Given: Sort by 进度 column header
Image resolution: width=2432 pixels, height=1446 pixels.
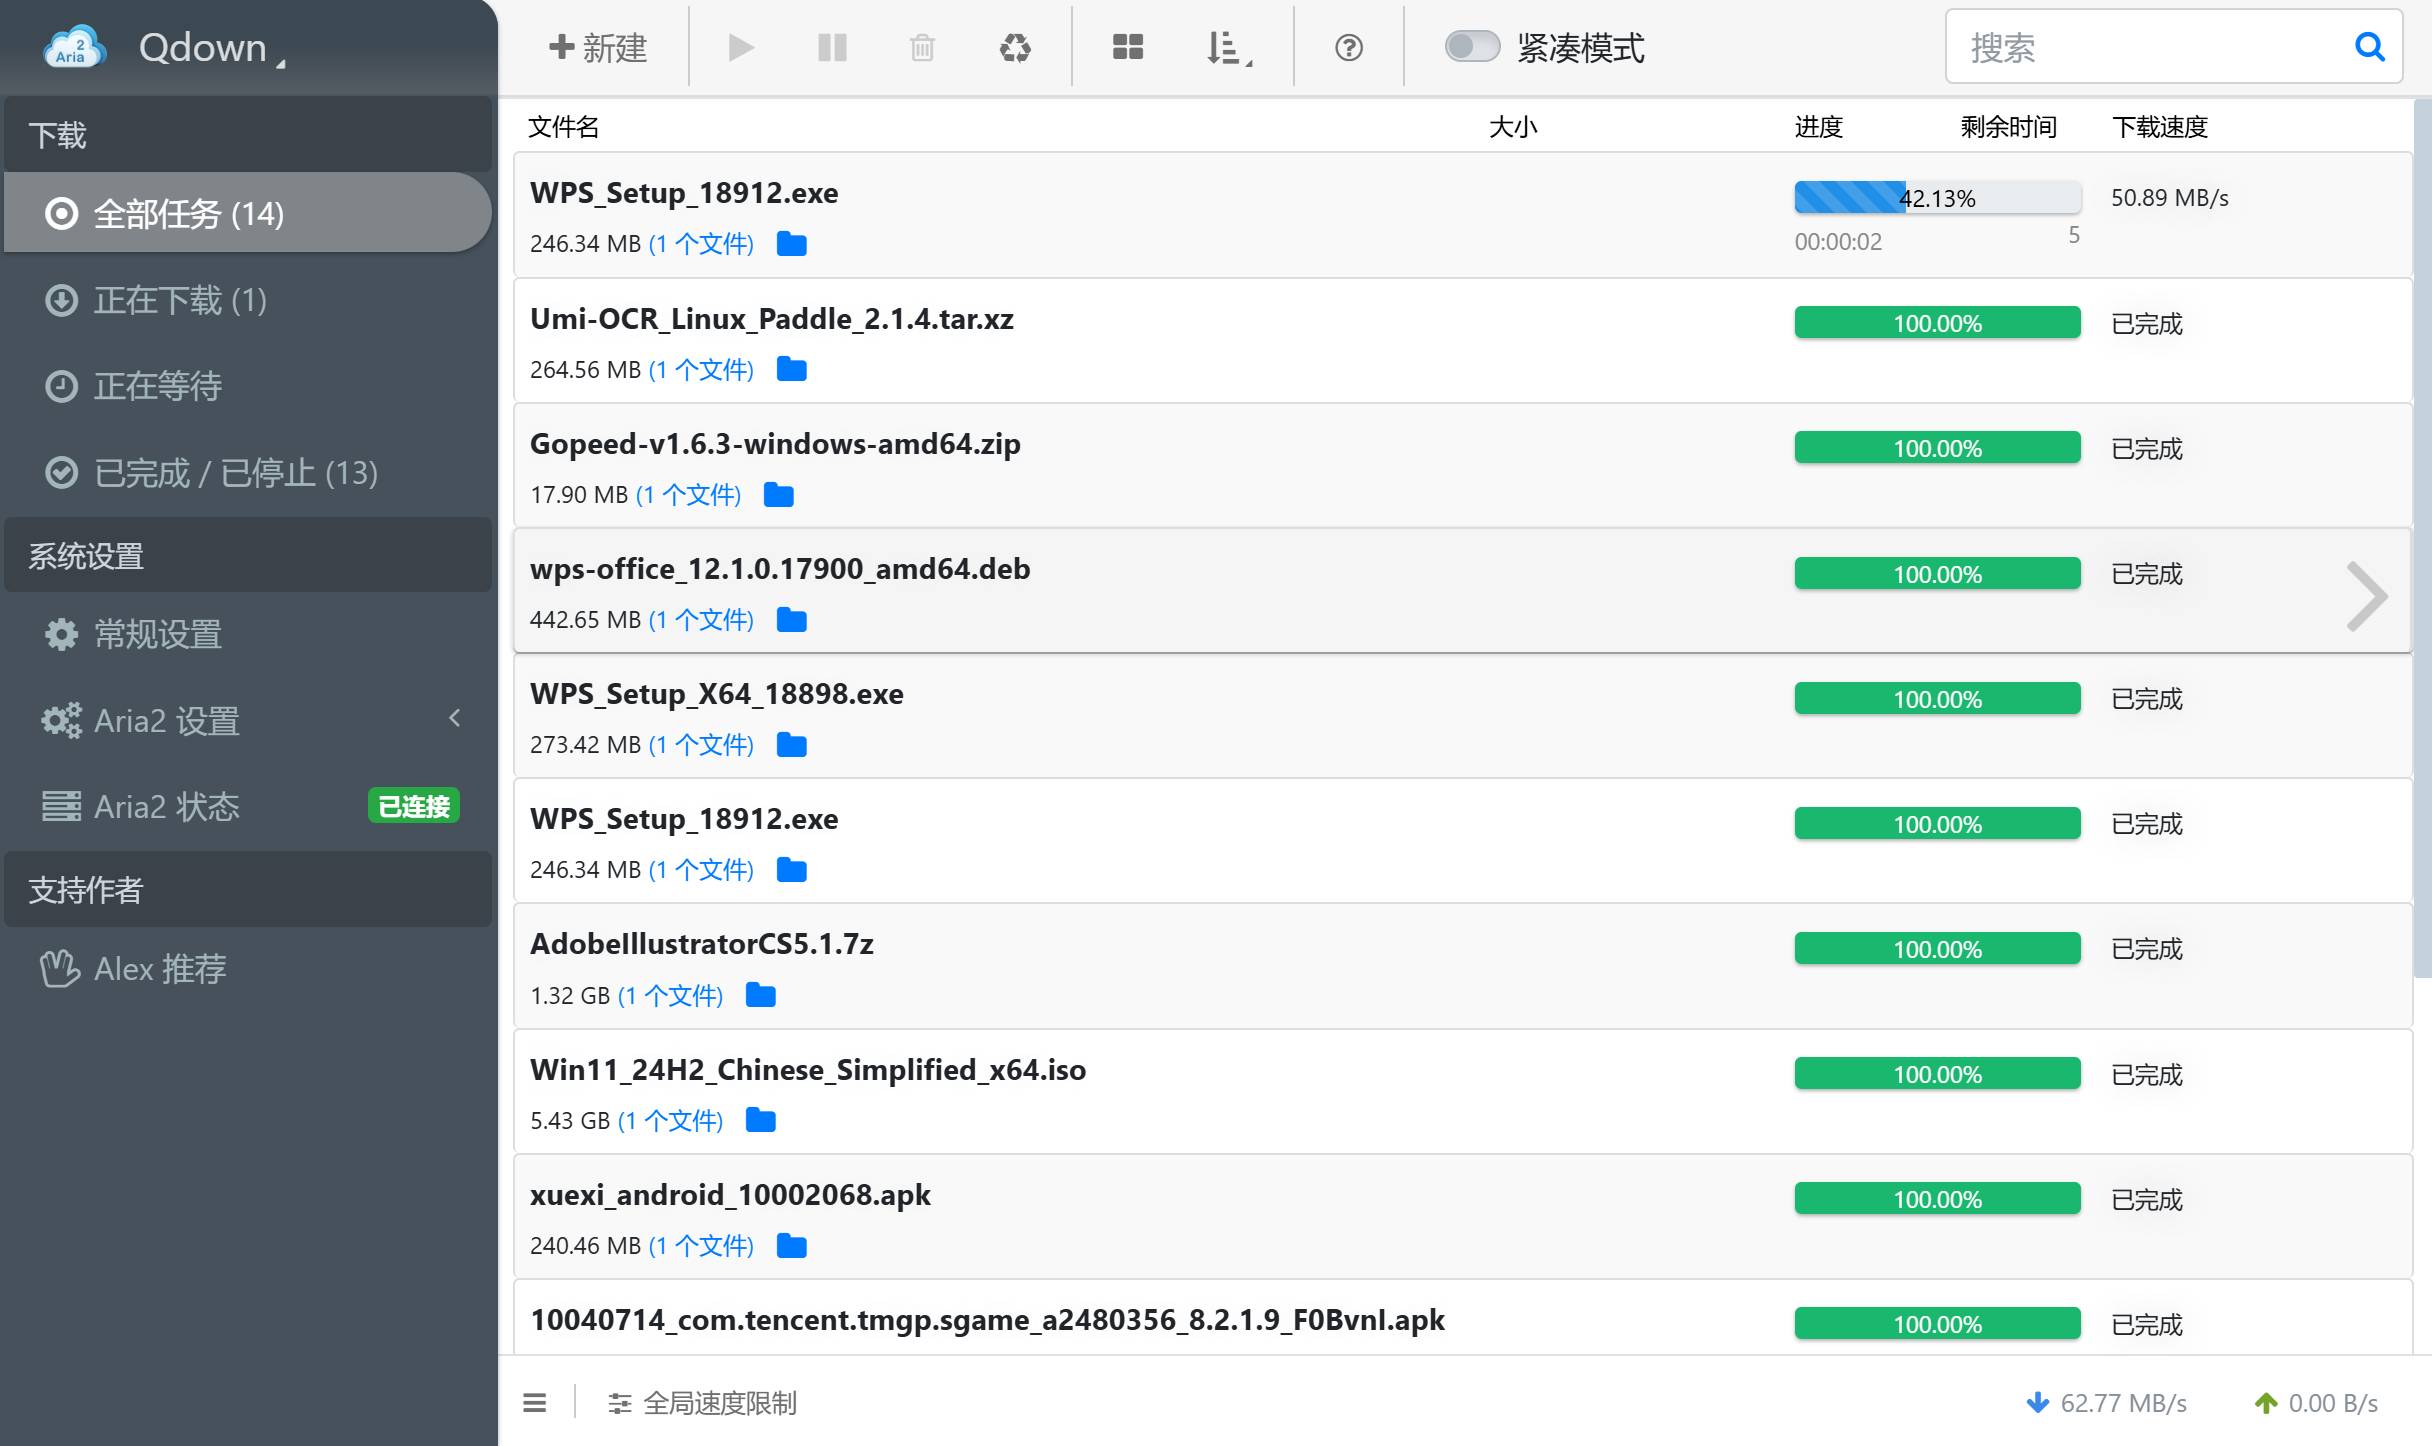Looking at the screenshot, I should click(x=1819, y=127).
